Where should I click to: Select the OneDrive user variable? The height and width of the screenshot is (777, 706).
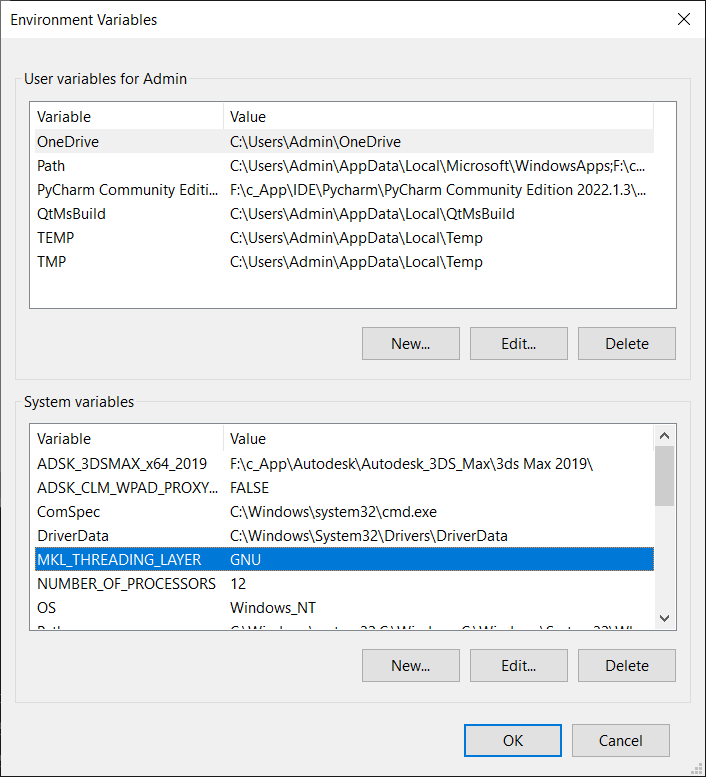68,142
